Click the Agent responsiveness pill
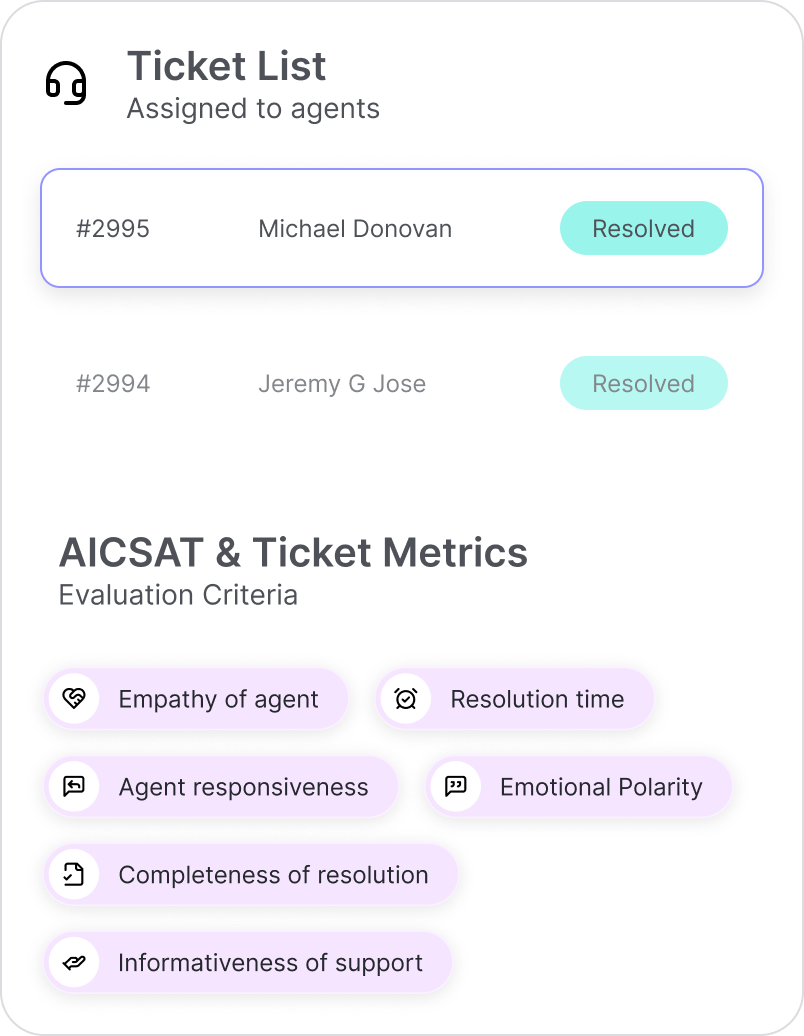This screenshot has width=804, height=1036. [x=221, y=787]
